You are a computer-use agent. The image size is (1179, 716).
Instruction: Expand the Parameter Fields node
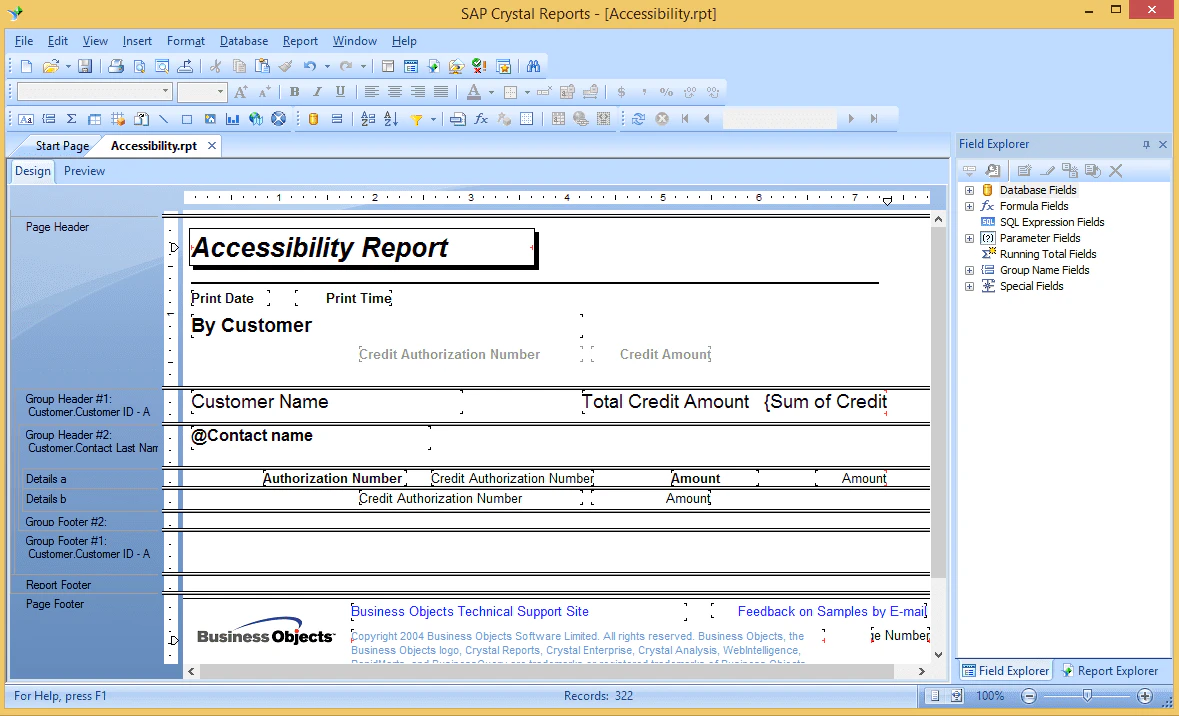point(969,238)
